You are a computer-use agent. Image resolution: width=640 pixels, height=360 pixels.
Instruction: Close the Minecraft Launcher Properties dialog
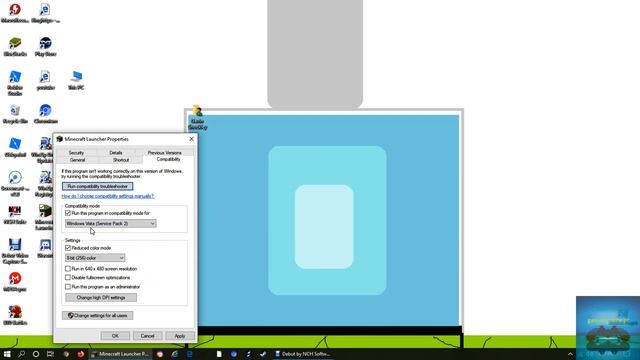click(191, 139)
